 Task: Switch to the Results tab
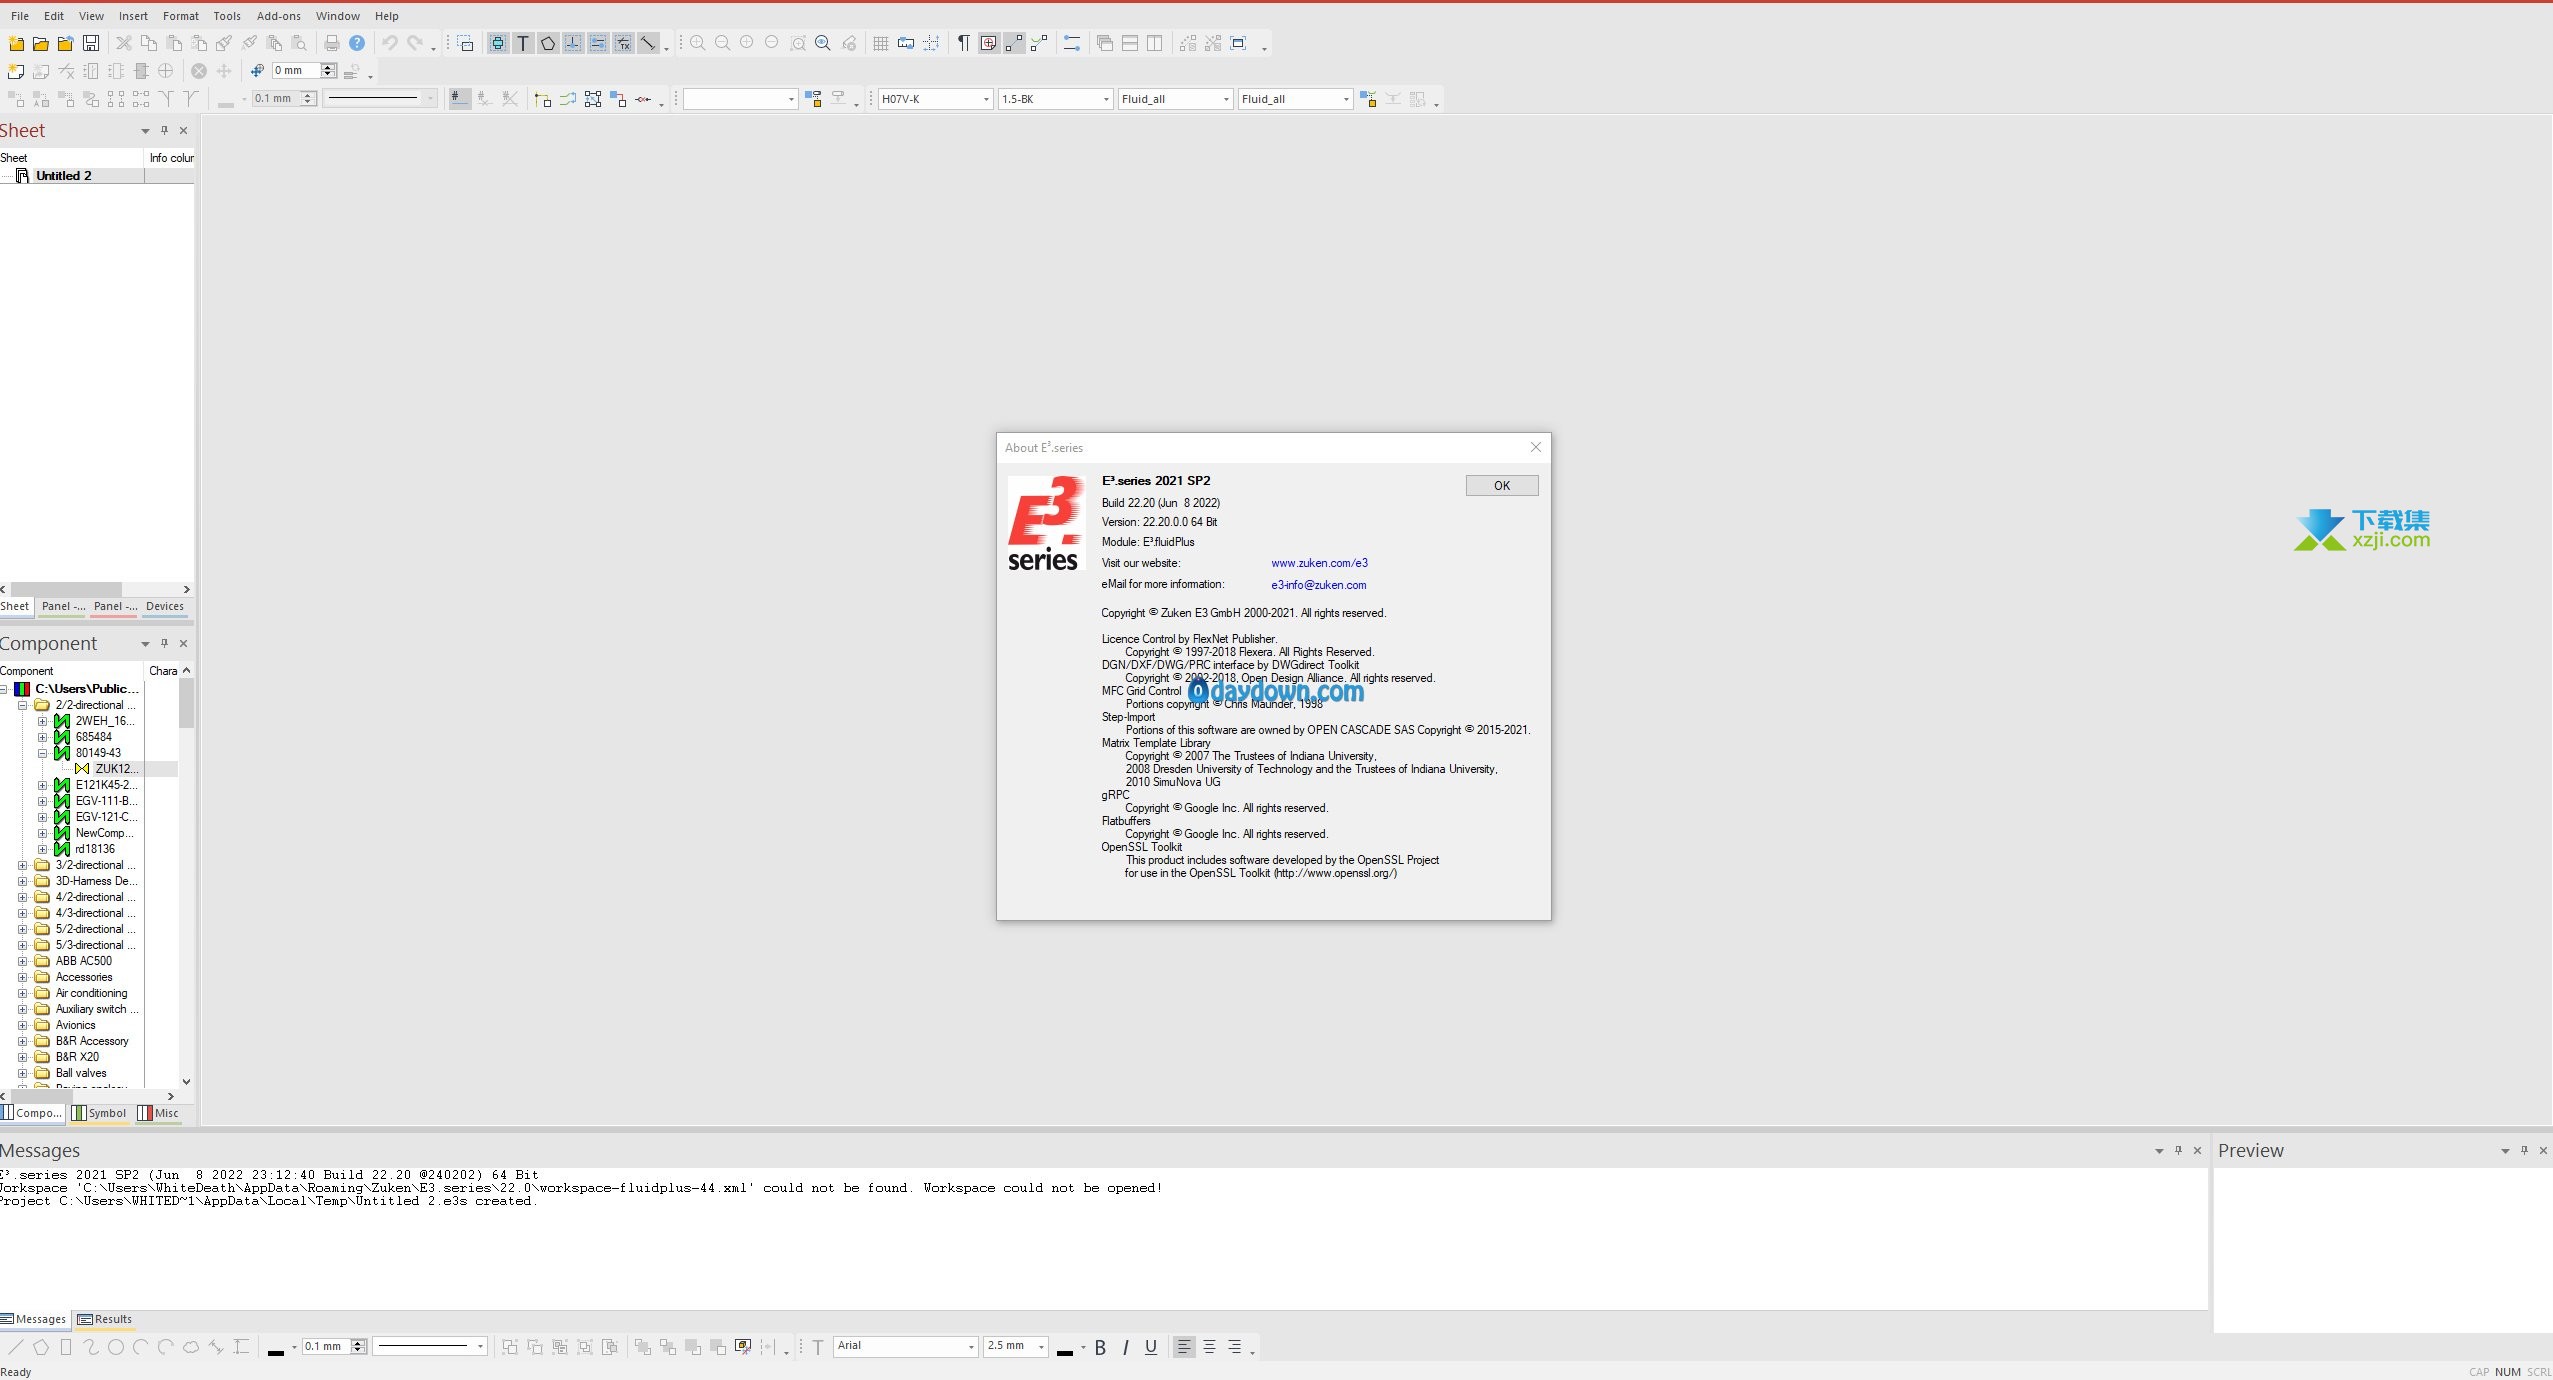[x=105, y=1319]
